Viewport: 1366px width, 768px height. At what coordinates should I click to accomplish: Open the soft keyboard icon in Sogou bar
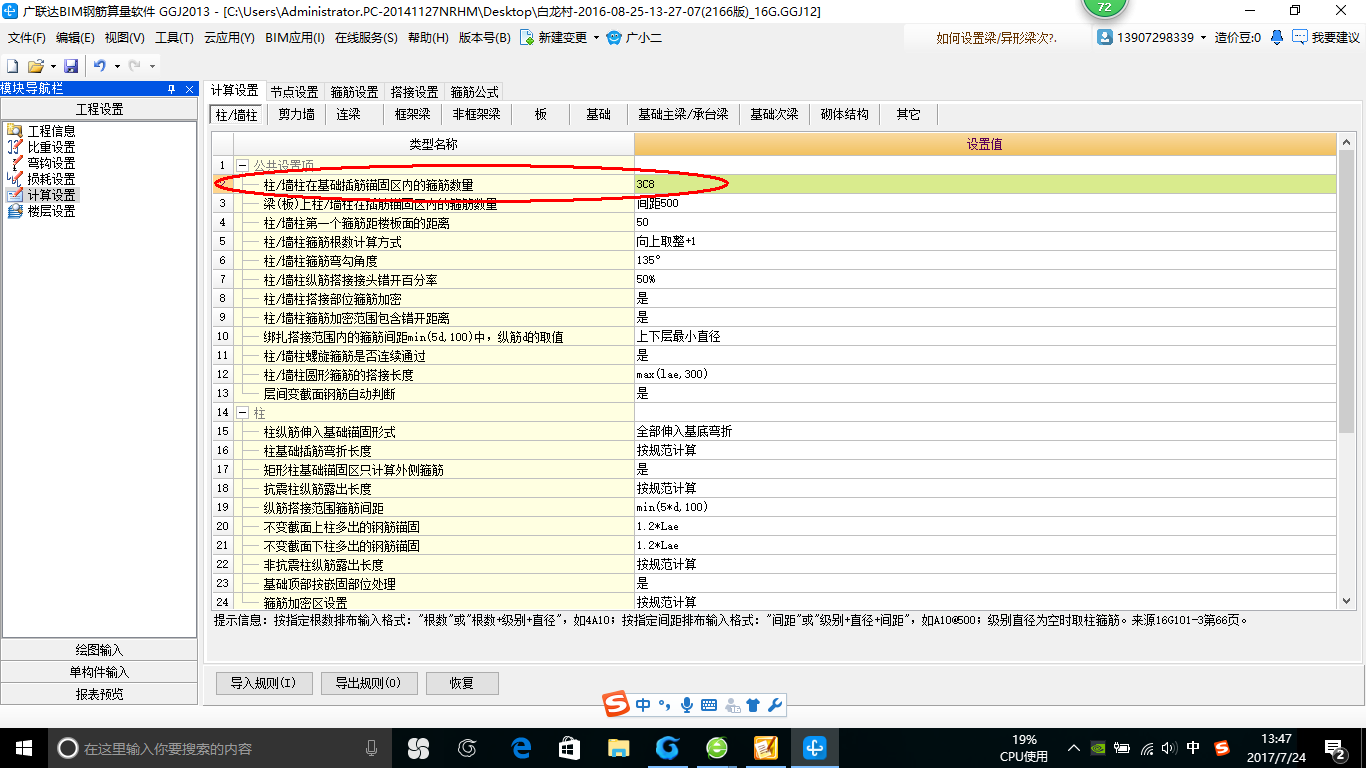709,705
